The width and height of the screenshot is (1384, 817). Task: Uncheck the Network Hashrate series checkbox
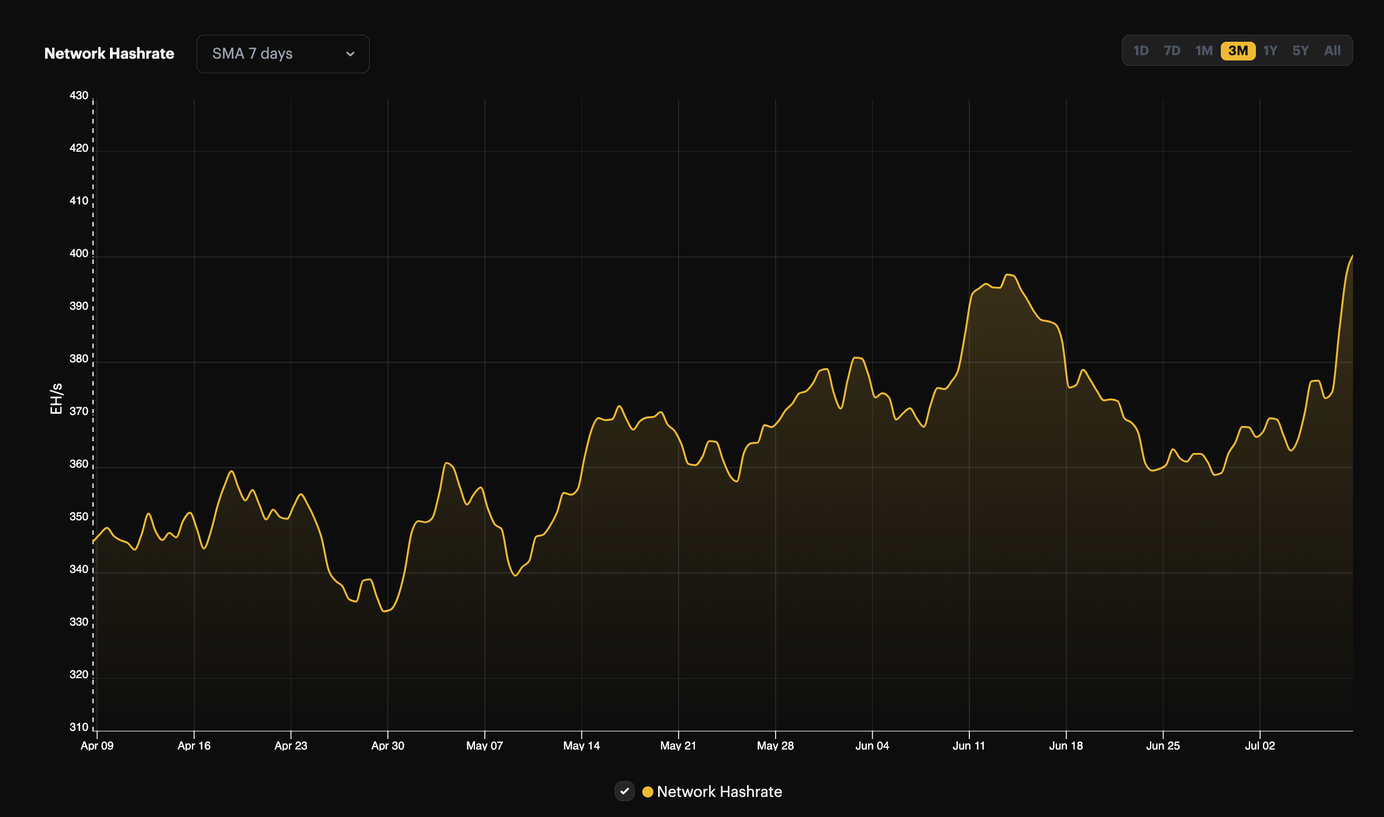point(625,791)
